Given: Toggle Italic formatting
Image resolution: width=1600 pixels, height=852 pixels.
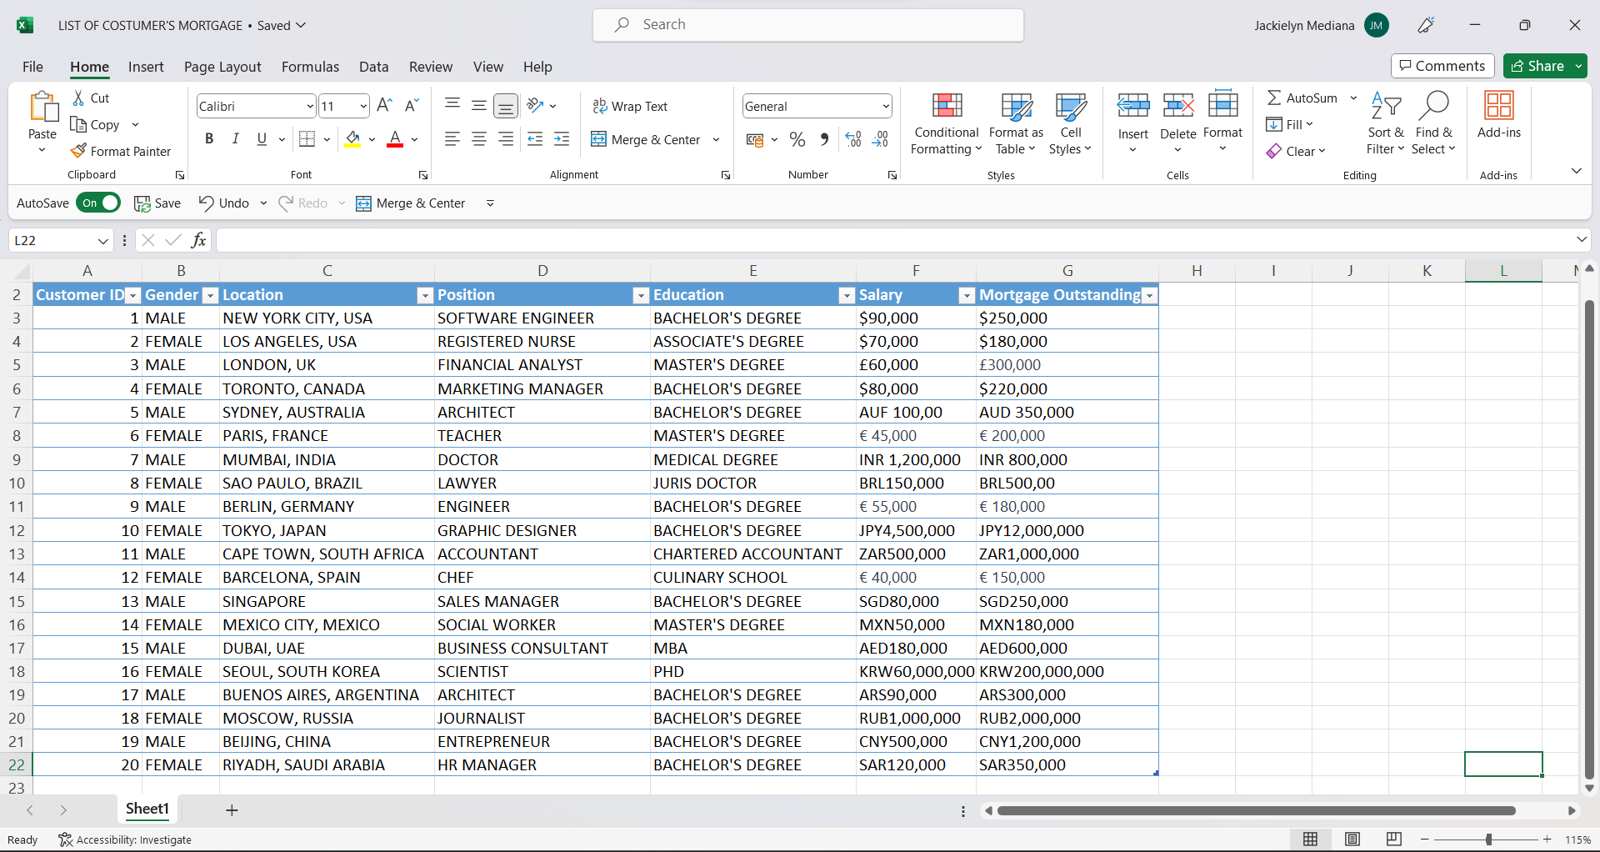Looking at the screenshot, I should 235,139.
